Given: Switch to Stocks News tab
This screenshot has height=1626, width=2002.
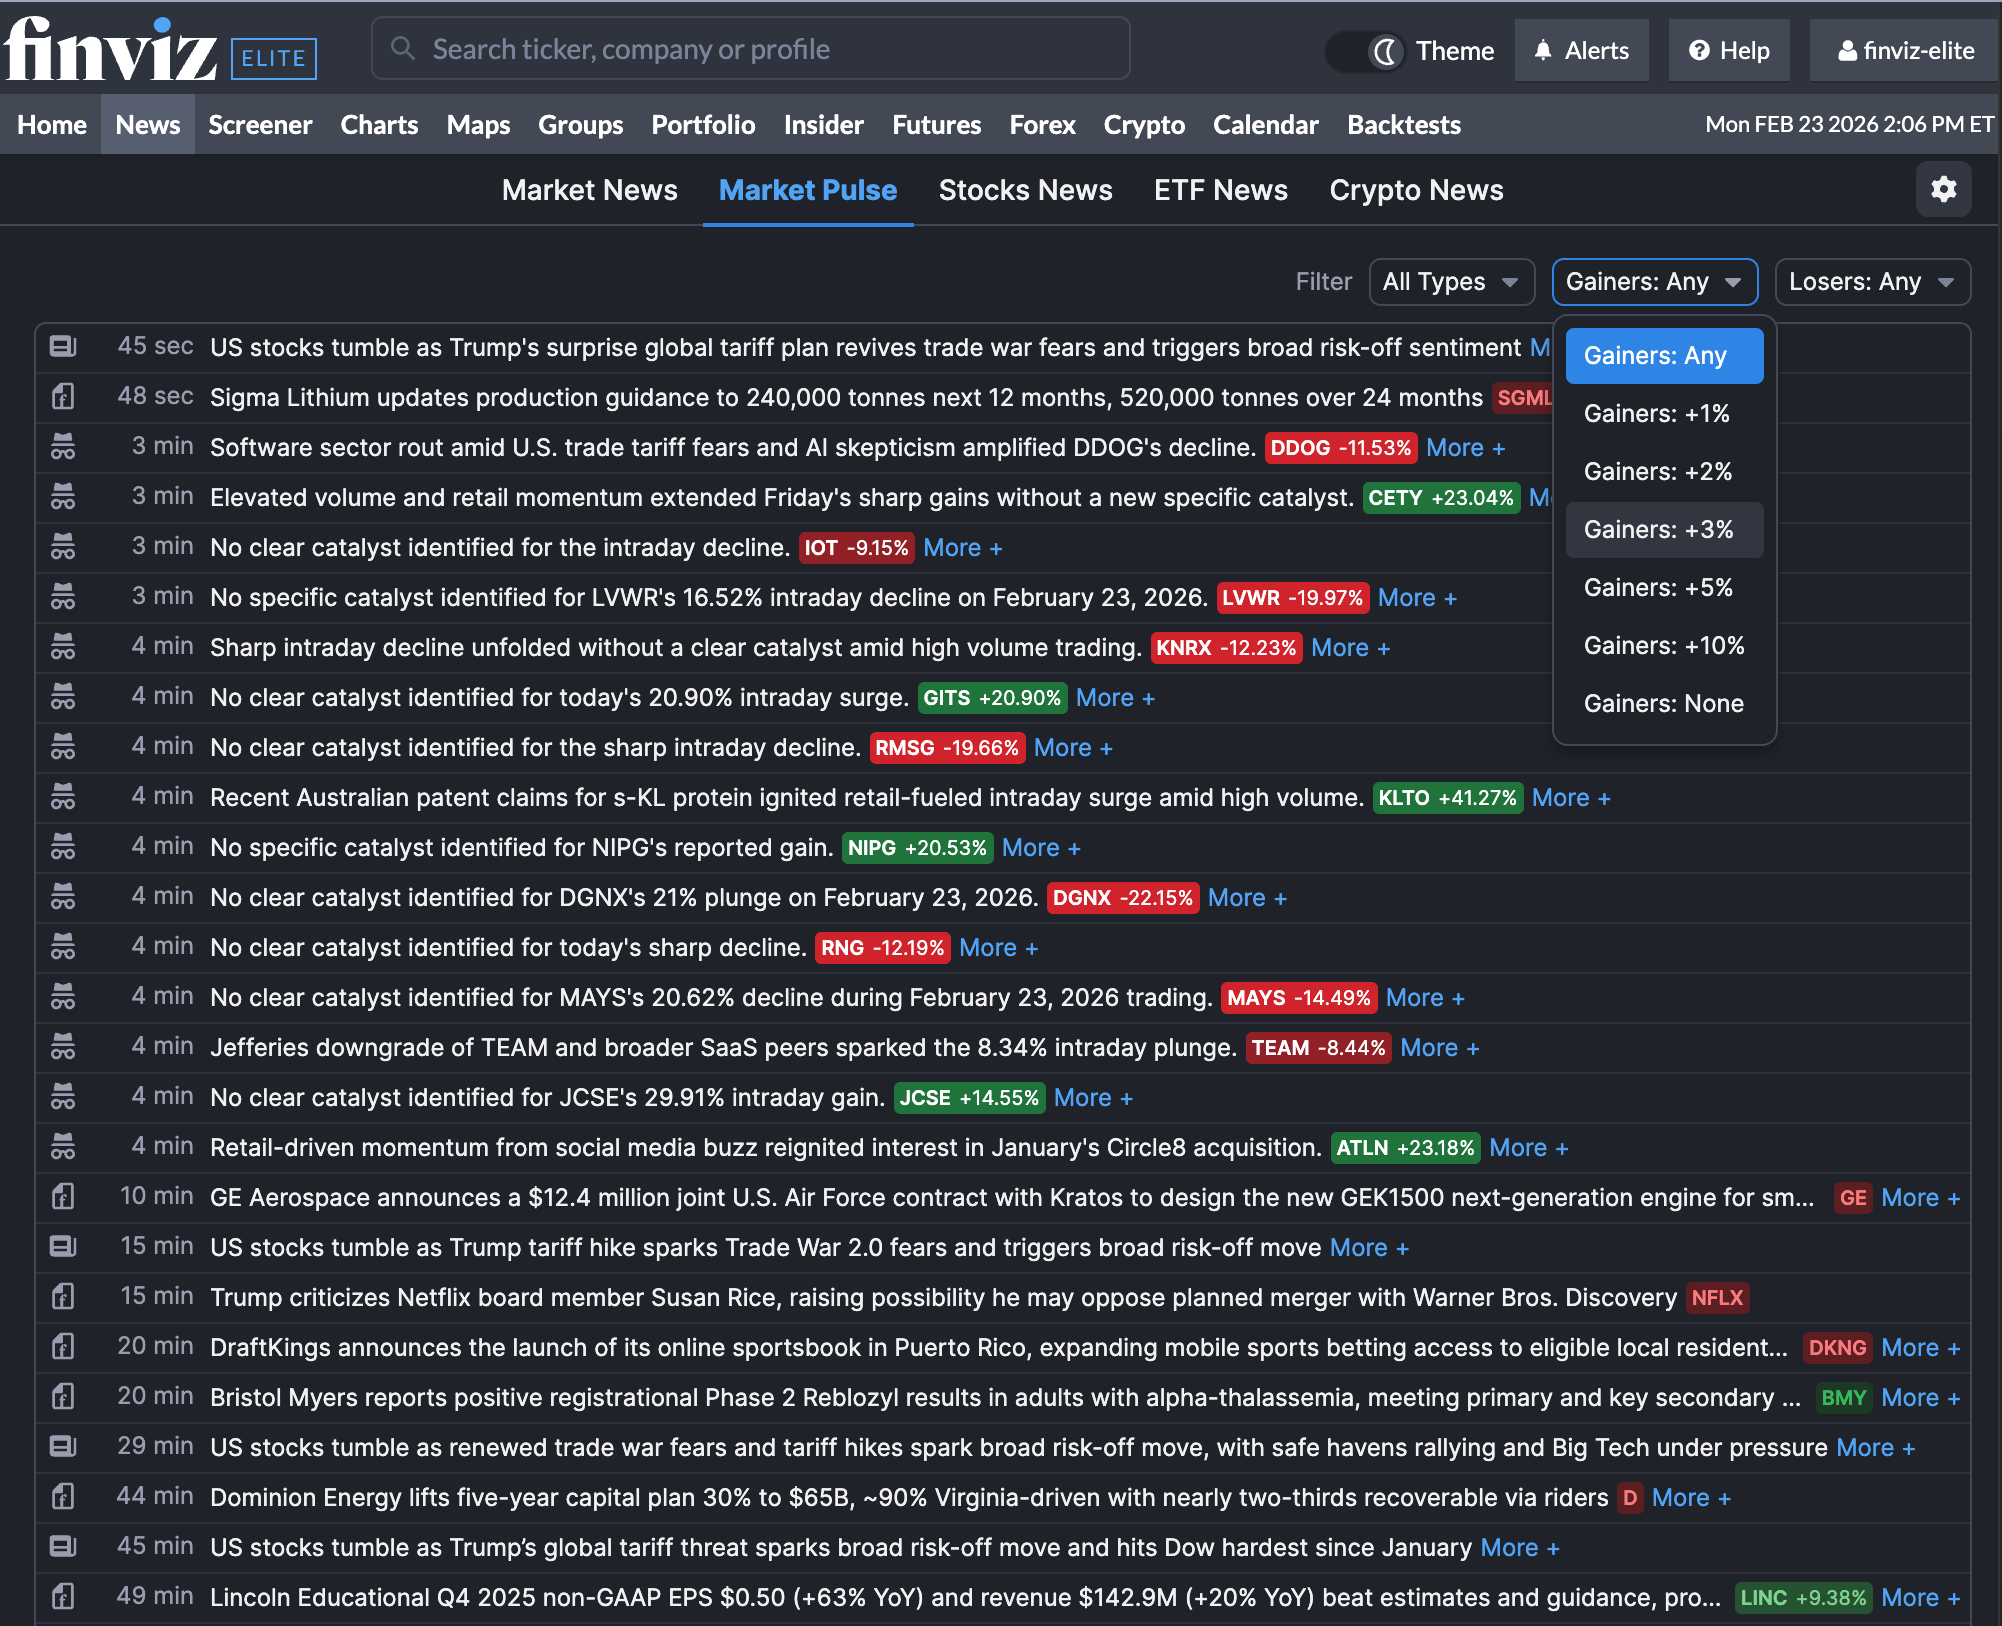Looking at the screenshot, I should 1025,190.
